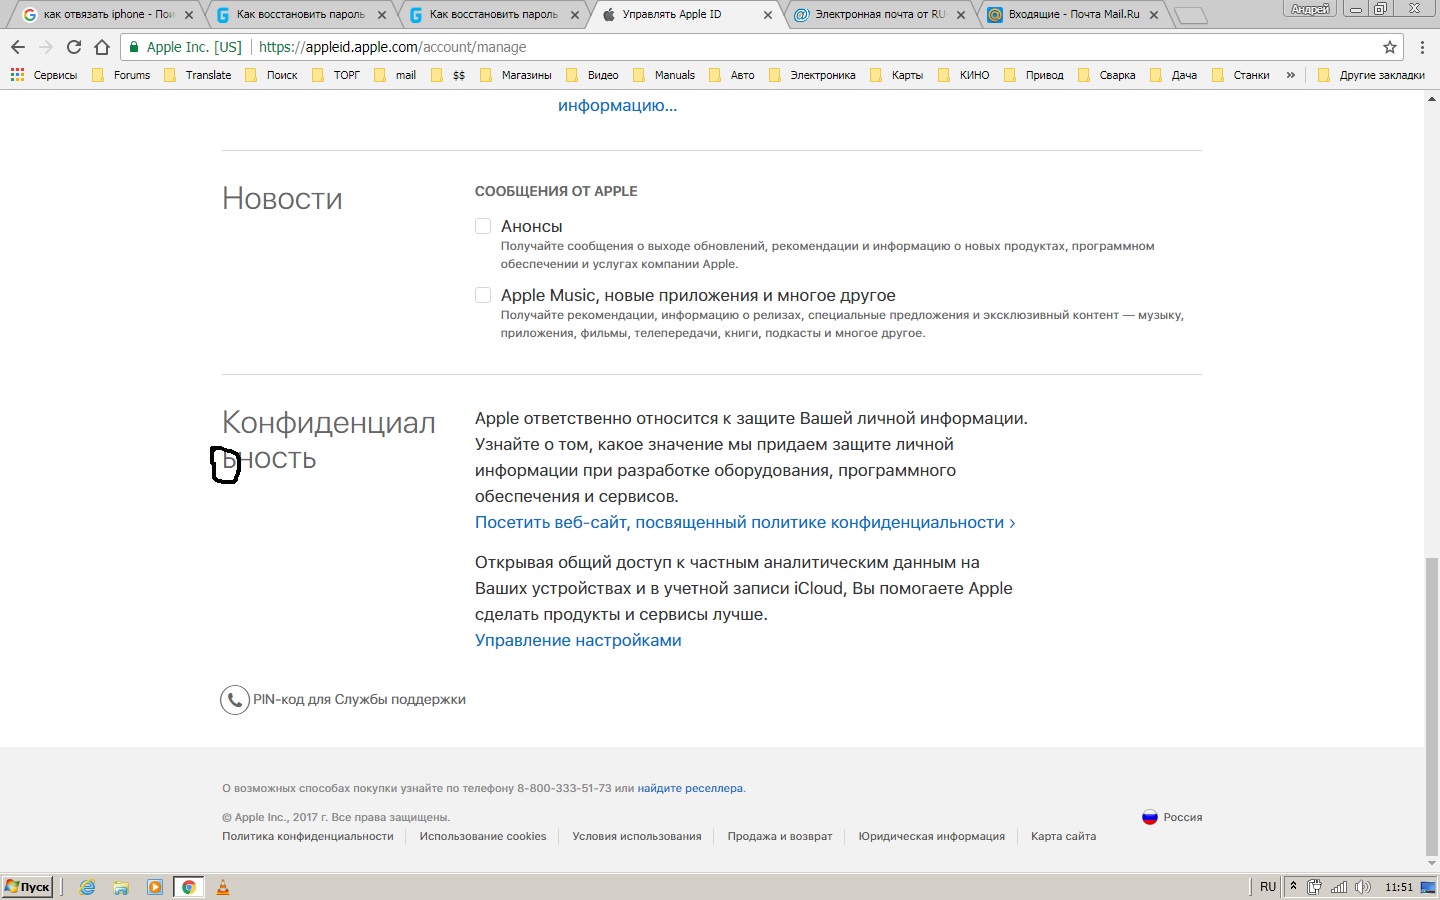Click the green secure lock icon
The width and height of the screenshot is (1440, 900).
pos(134,47)
